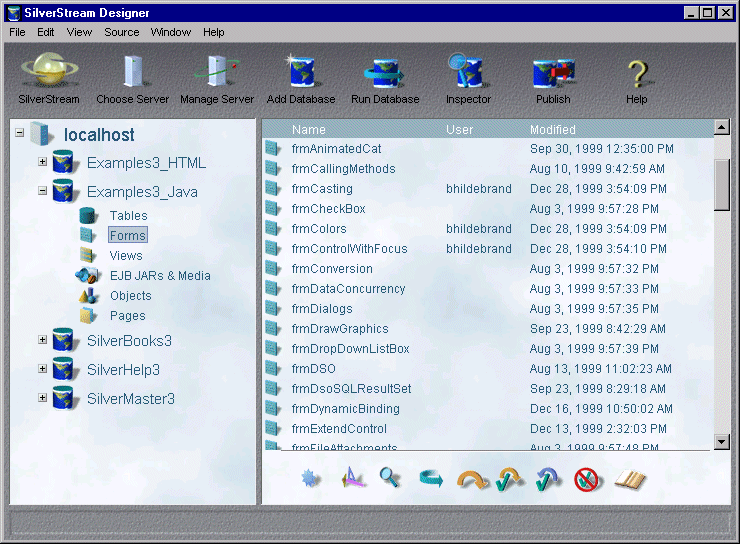
Task: Click the open book icon in bottom toolbar
Action: (630, 479)
